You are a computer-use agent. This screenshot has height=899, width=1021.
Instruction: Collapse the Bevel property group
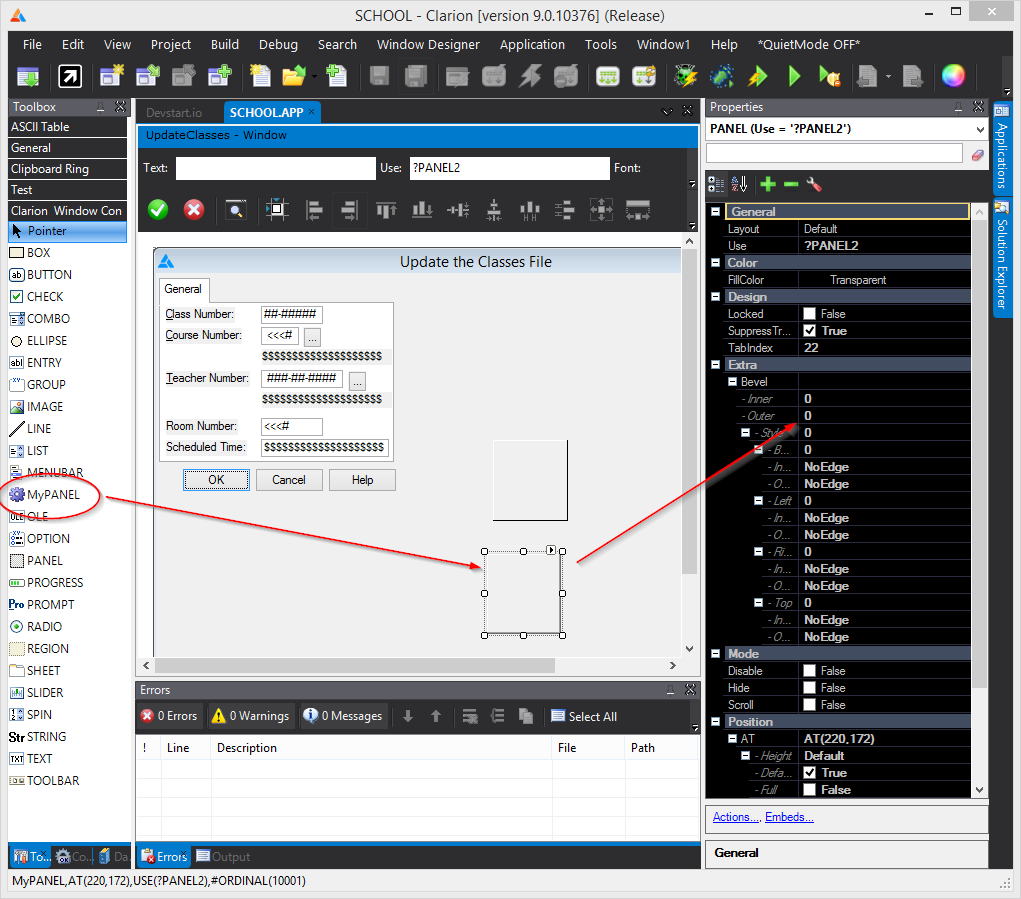tap(731, 382)
